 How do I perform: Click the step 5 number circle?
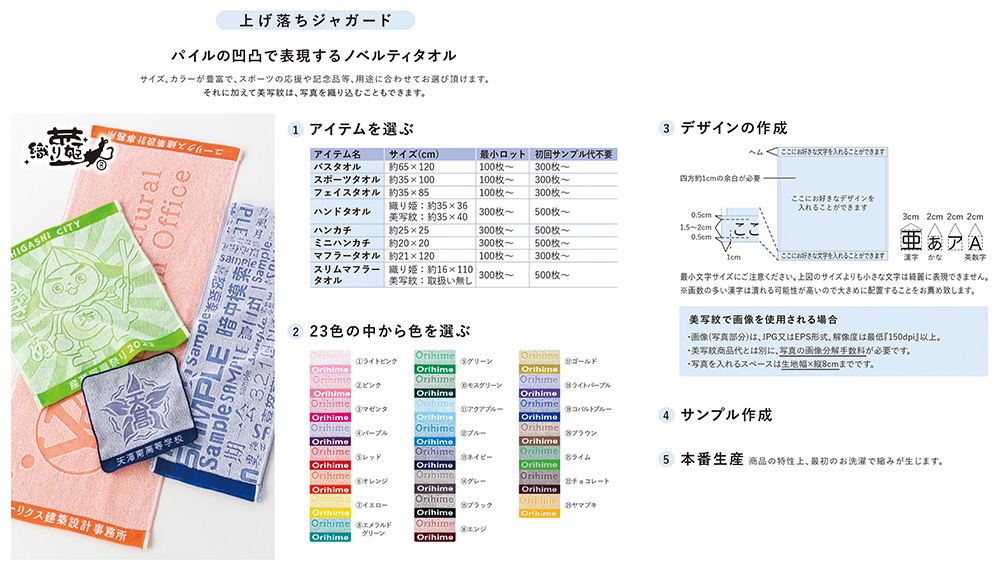click(666, 460)
